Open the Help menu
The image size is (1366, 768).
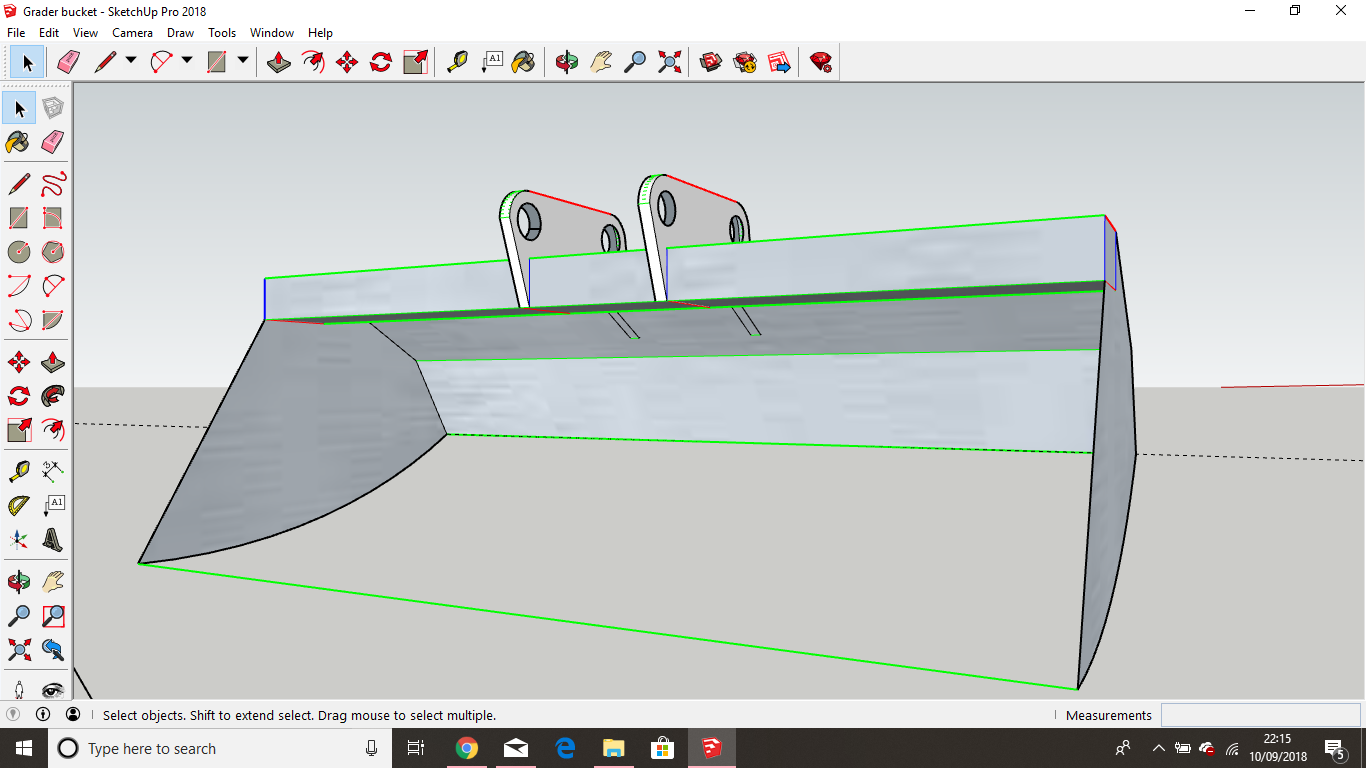point(320,33)
